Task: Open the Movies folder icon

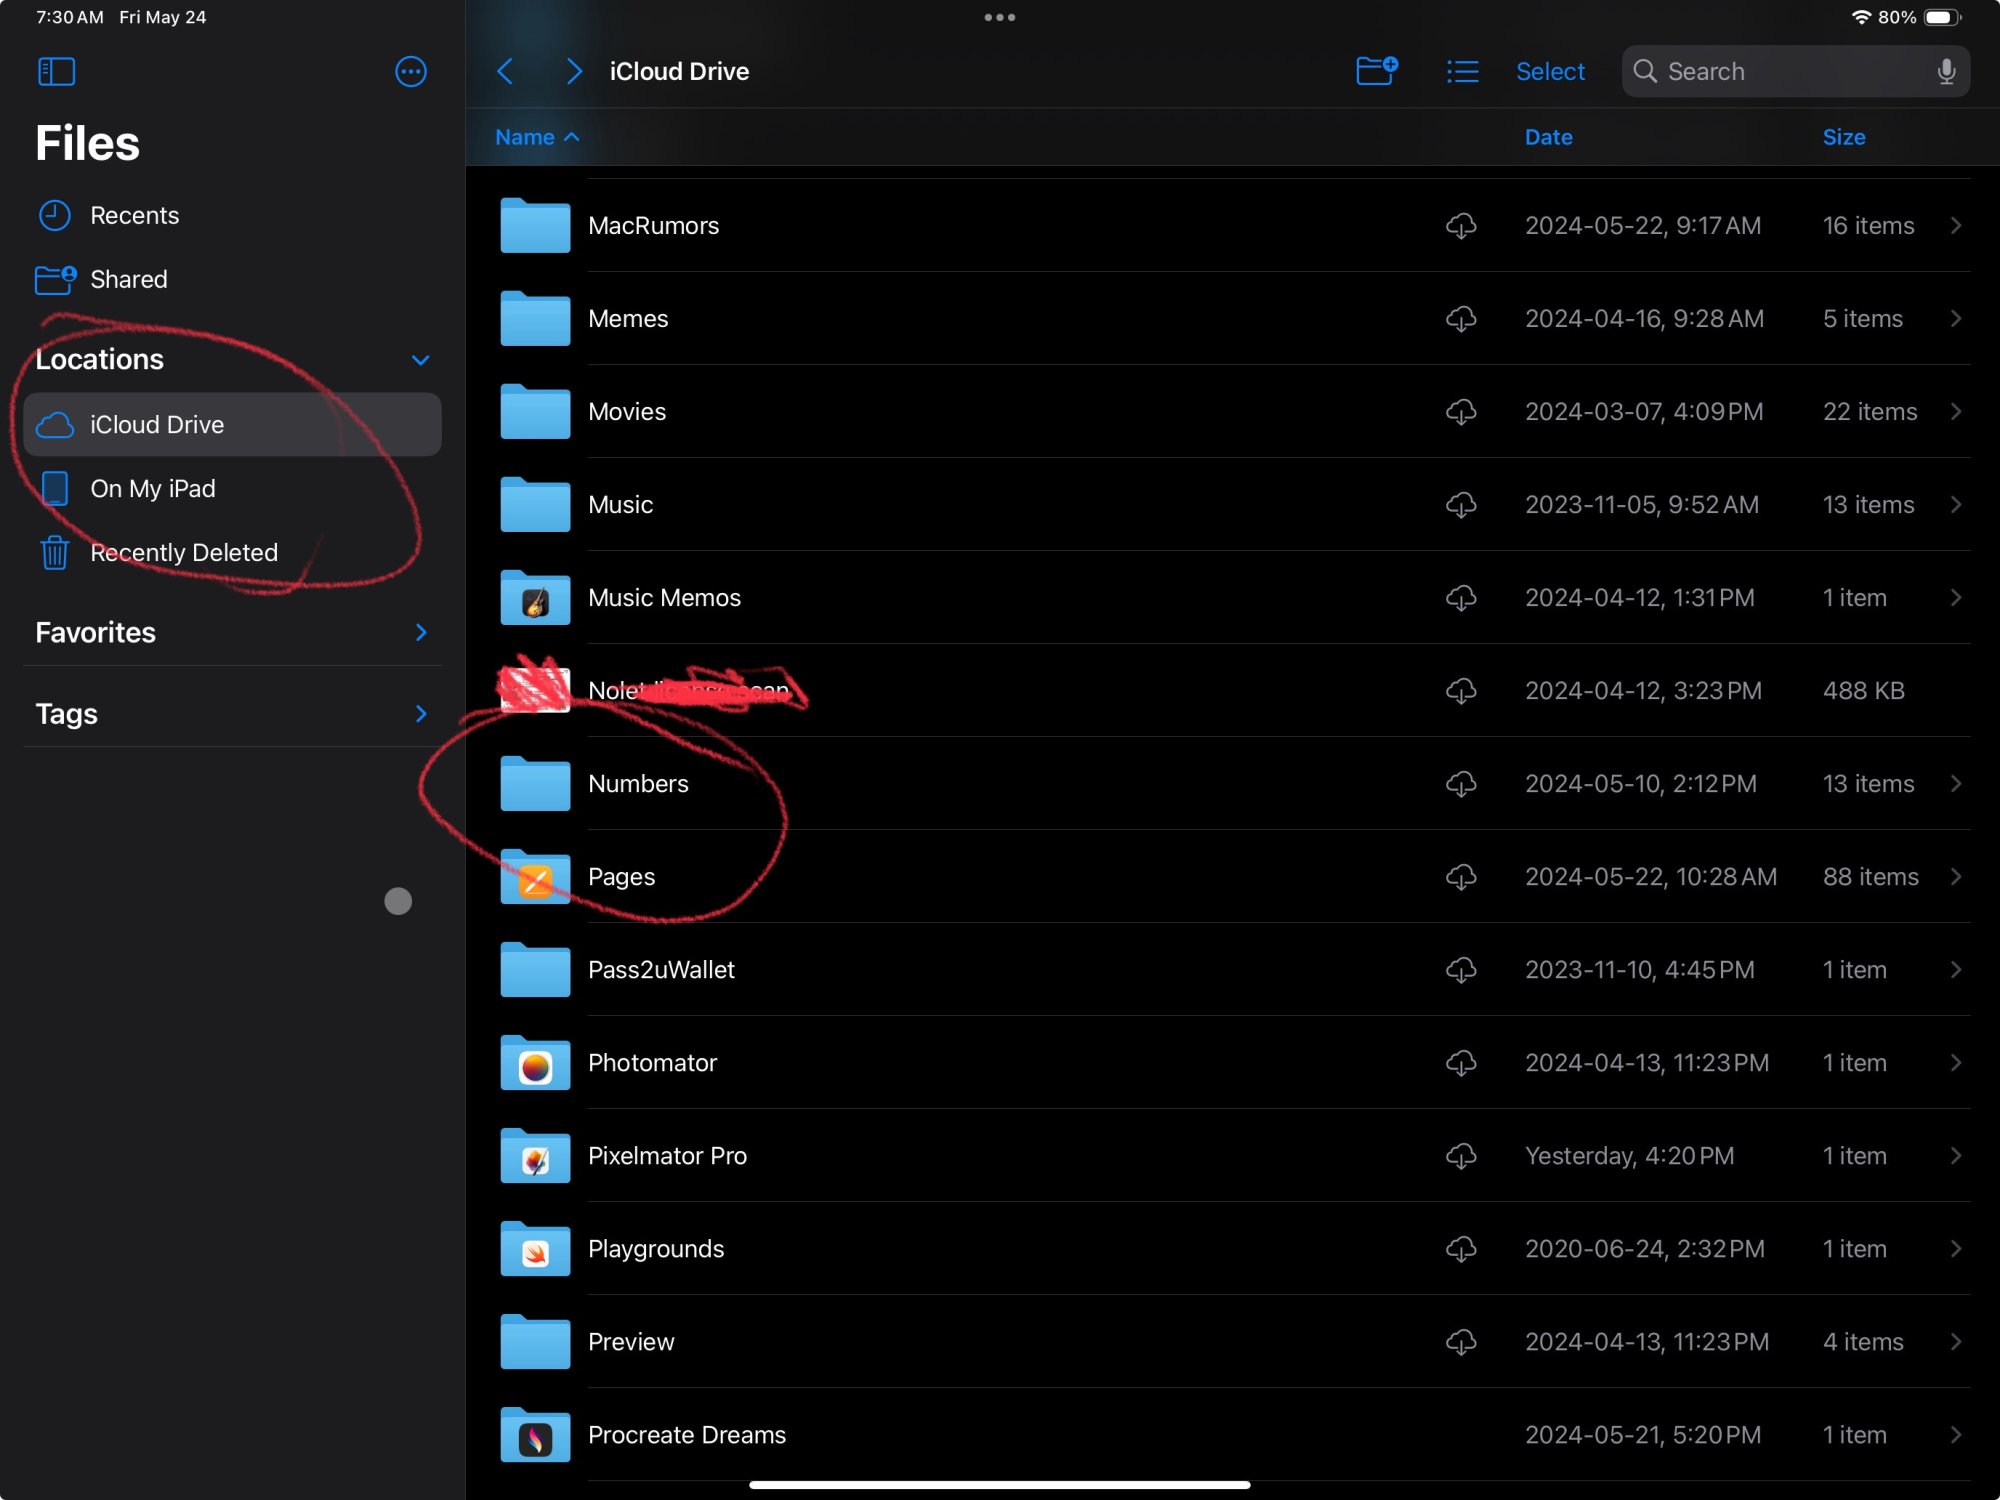Action: [x=535, y=411]
